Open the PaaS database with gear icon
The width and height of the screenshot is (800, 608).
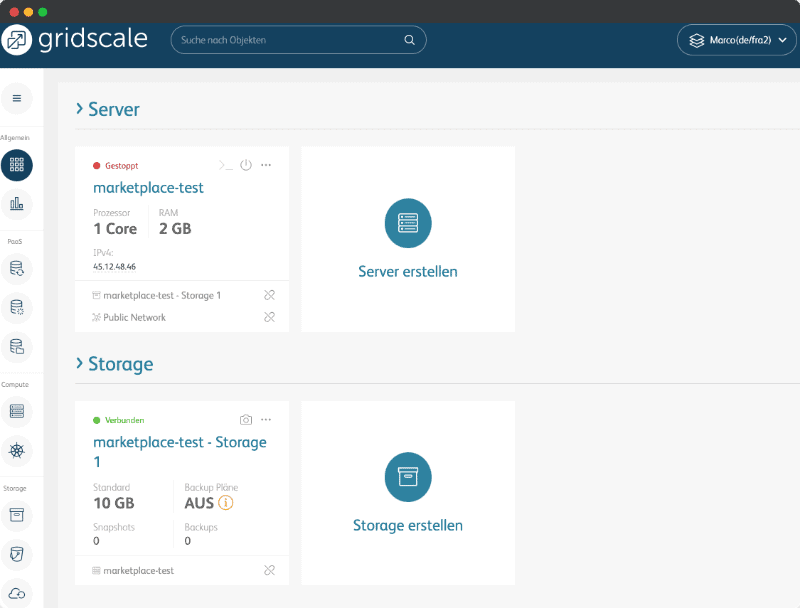point(17,308)
